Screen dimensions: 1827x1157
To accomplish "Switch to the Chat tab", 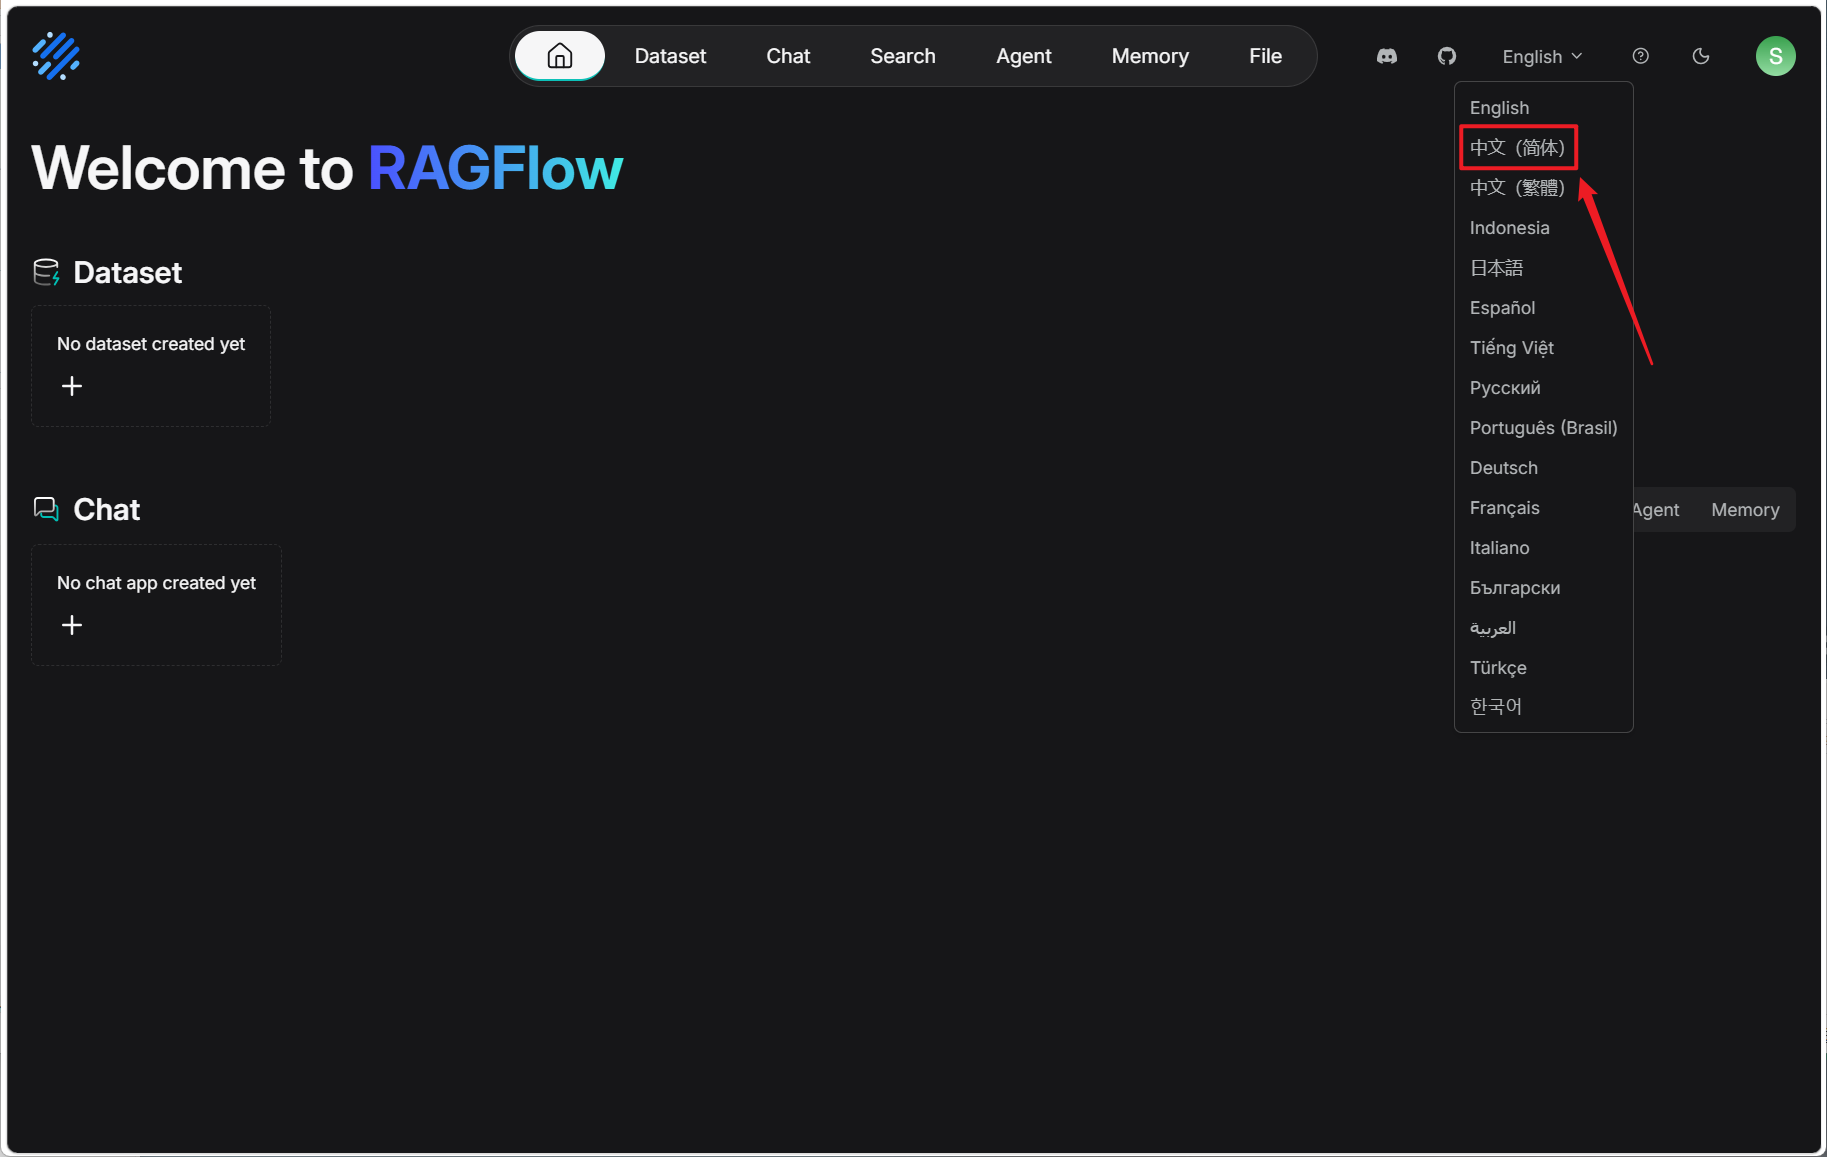I will pos(788,56).
